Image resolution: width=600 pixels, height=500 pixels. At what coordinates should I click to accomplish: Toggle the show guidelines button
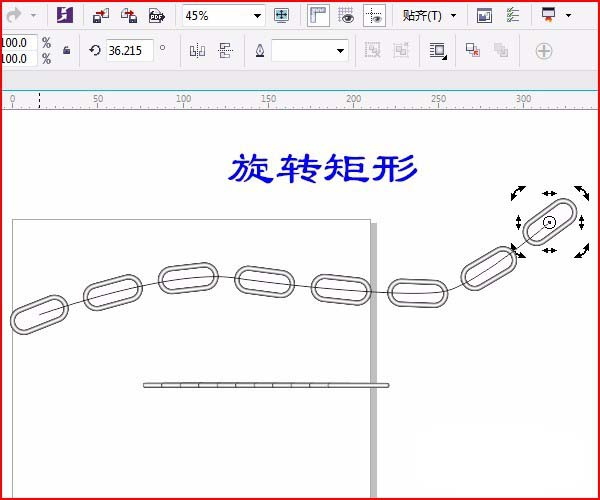[x=374, y=16]
